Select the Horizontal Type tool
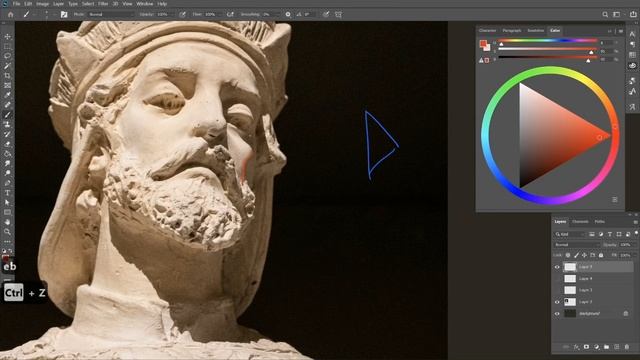This screenshot has width=640, height=360. pos(7,193)
